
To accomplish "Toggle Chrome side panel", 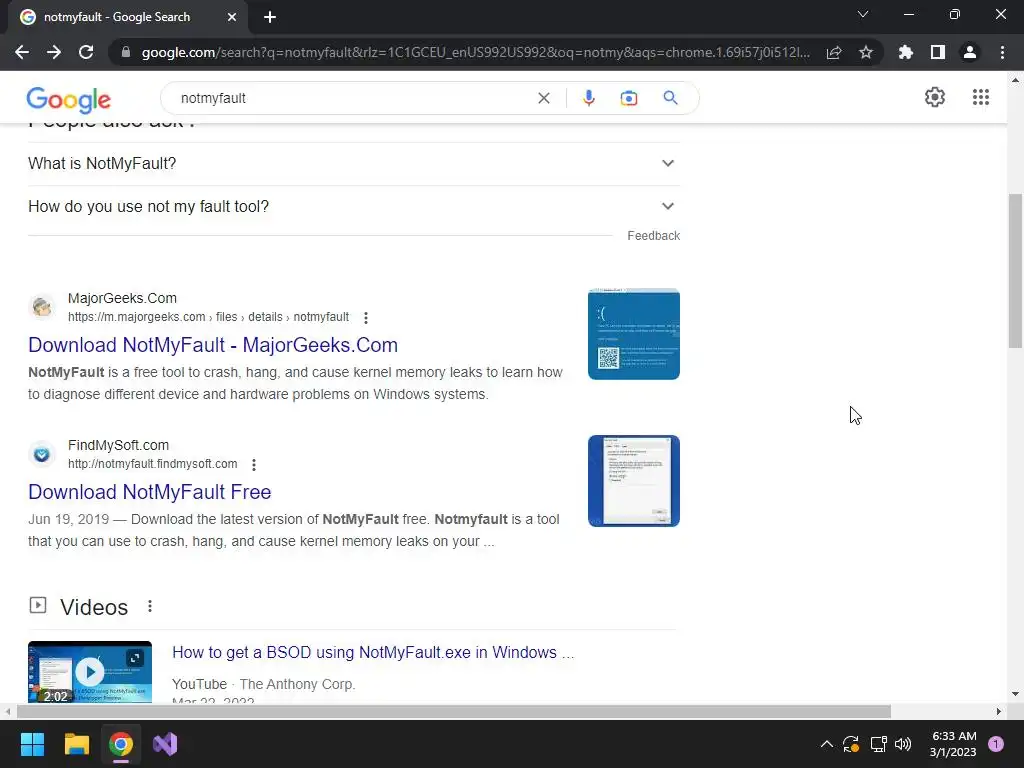I will (938, 52).
